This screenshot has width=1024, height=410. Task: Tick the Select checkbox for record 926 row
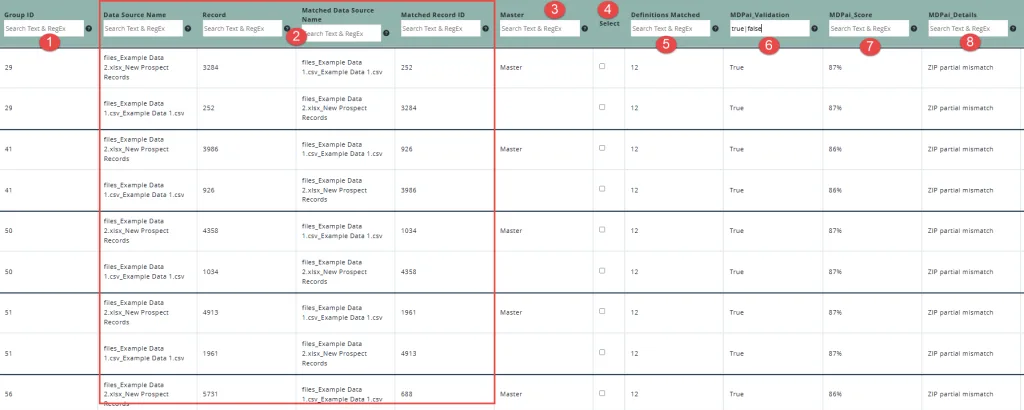pyautogui.click(x=602, y=189)
